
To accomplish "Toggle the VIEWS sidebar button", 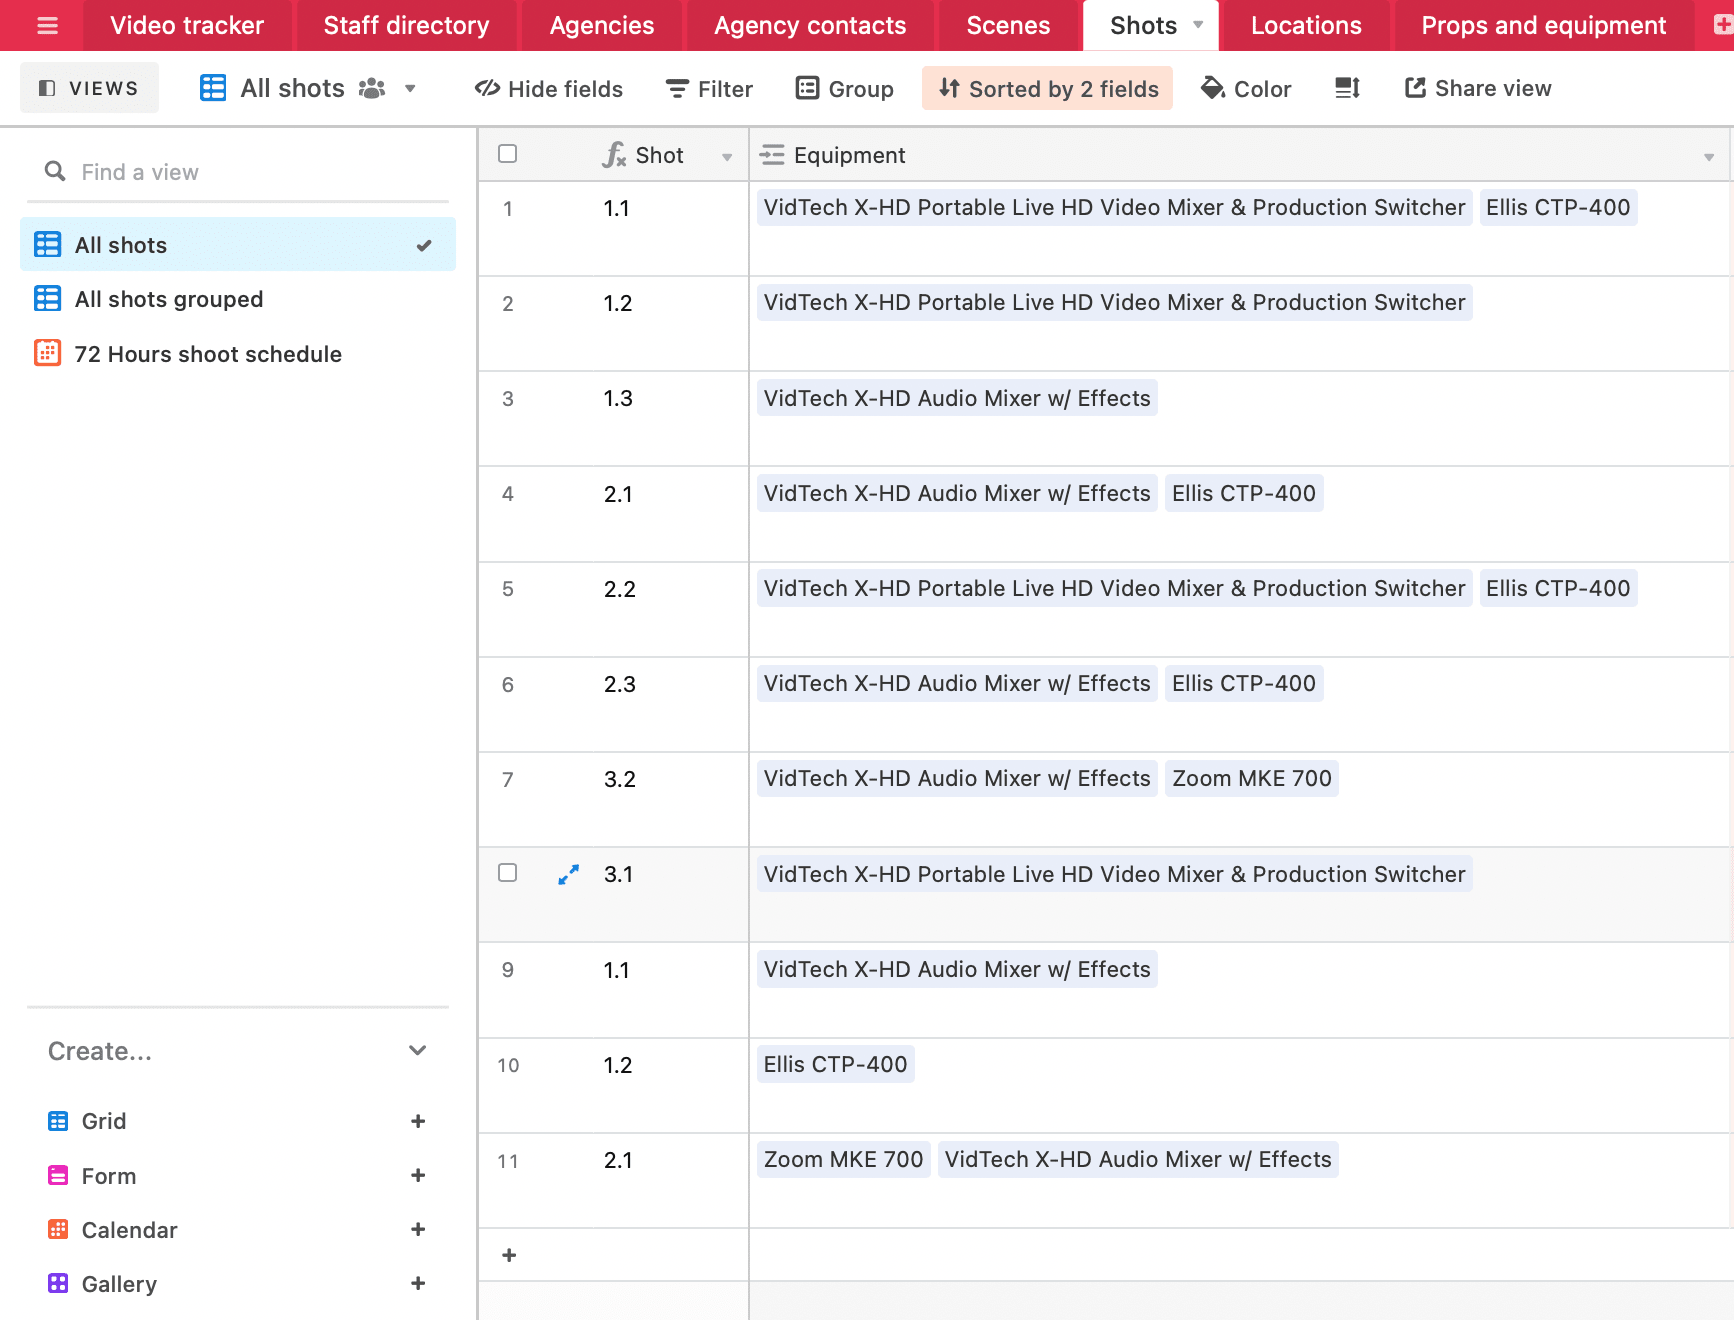I will click(x=89, y=88).
